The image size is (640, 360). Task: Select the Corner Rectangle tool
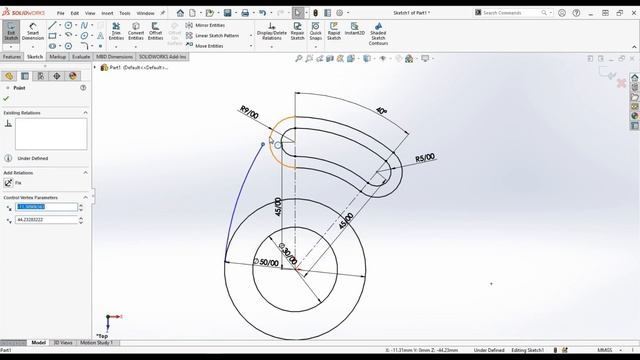tap(52, 36)
